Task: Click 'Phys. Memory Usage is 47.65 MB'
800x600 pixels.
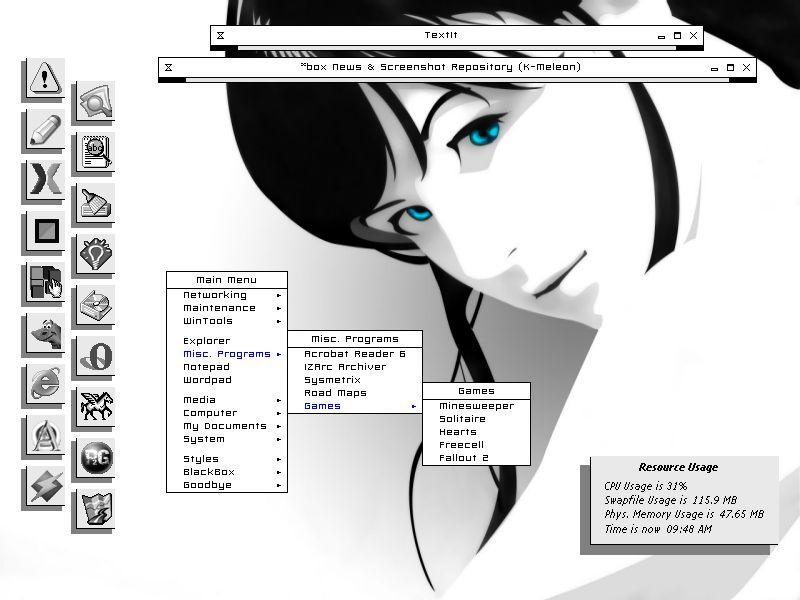Action: coord(684,514)
